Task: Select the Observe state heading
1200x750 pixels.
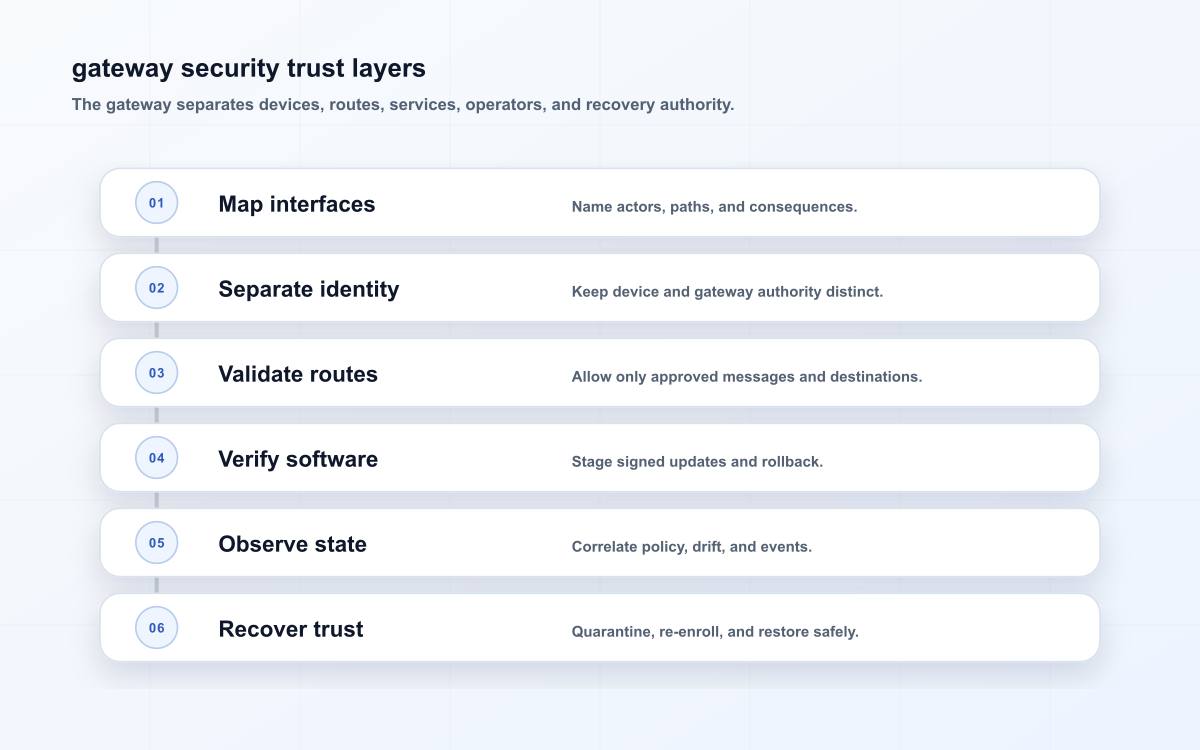Action: (x=293, y=544)
